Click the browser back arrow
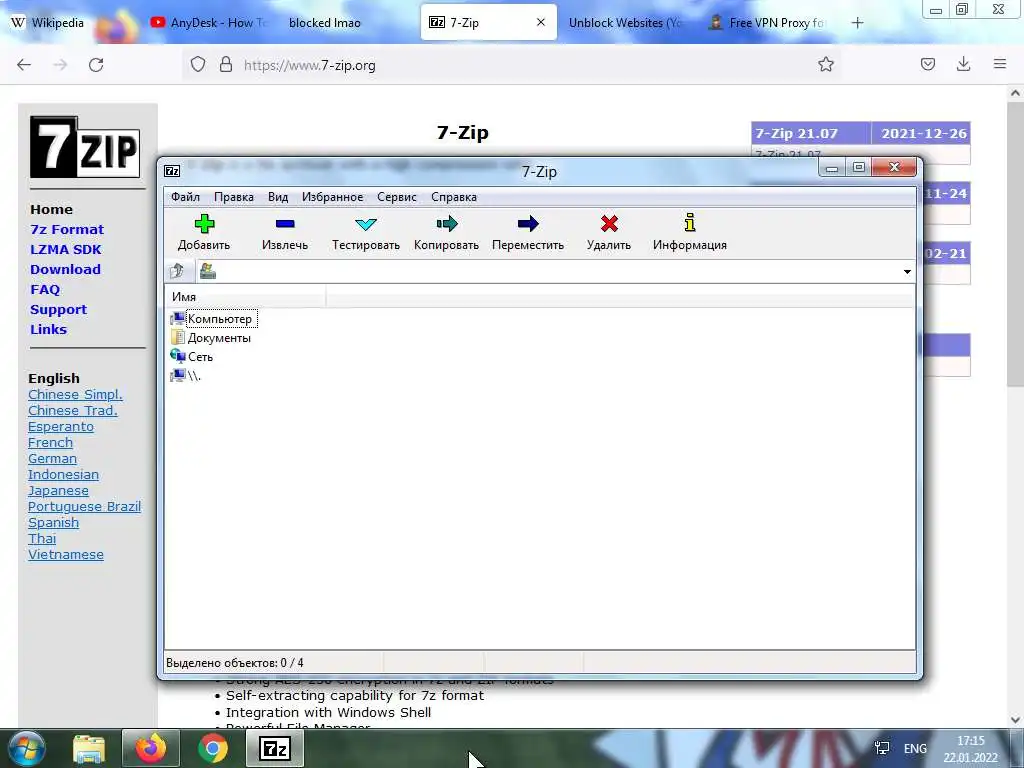 [24, 65]
